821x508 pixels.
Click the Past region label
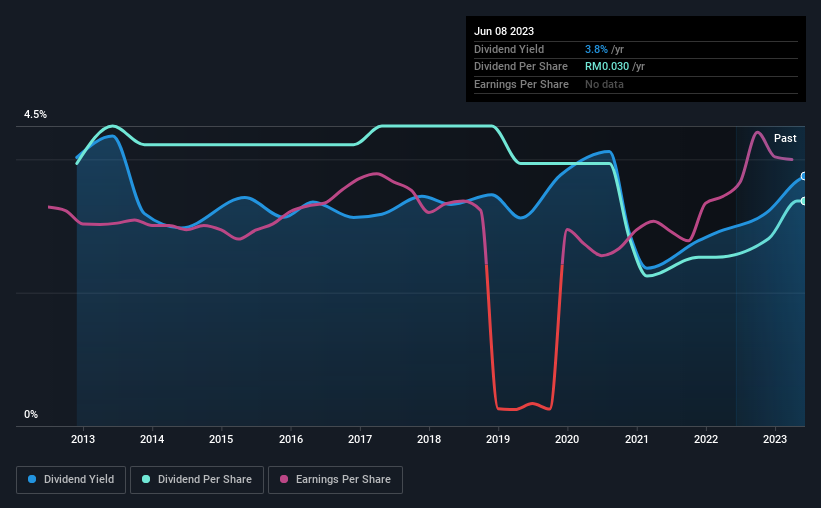tap(785, 138)
